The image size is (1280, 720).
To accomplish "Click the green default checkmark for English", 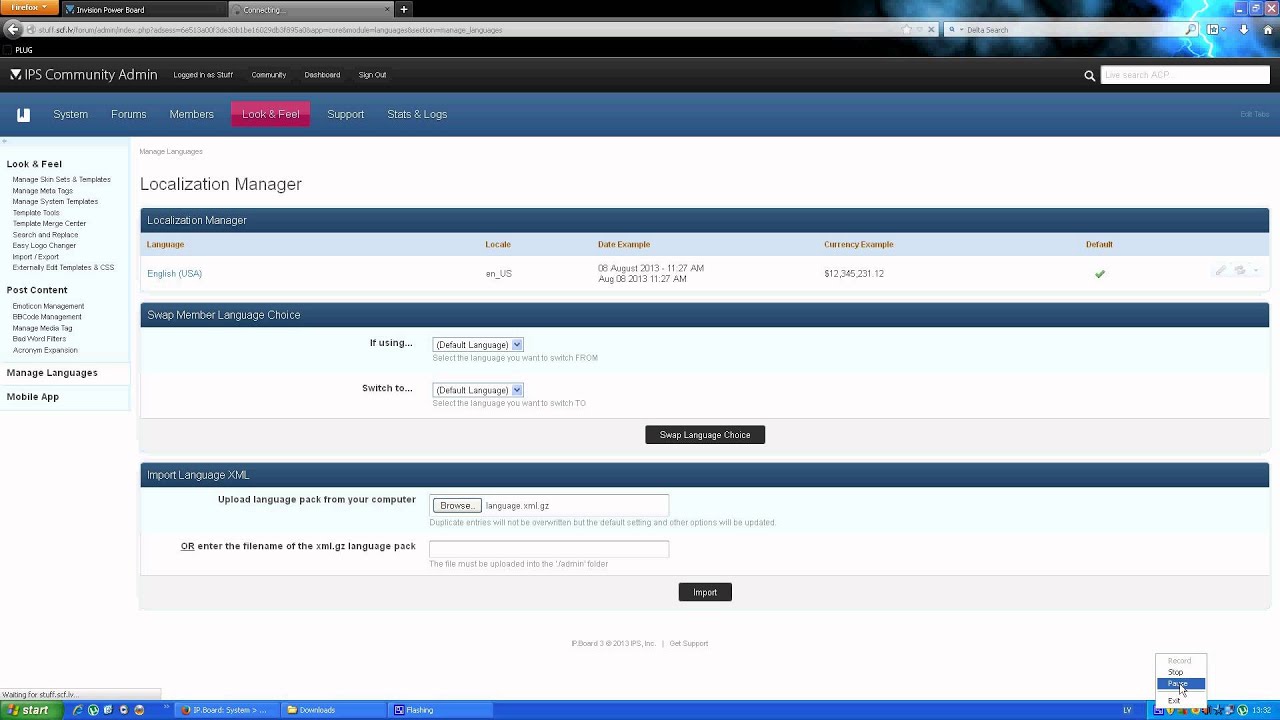I will point(1100,273).
